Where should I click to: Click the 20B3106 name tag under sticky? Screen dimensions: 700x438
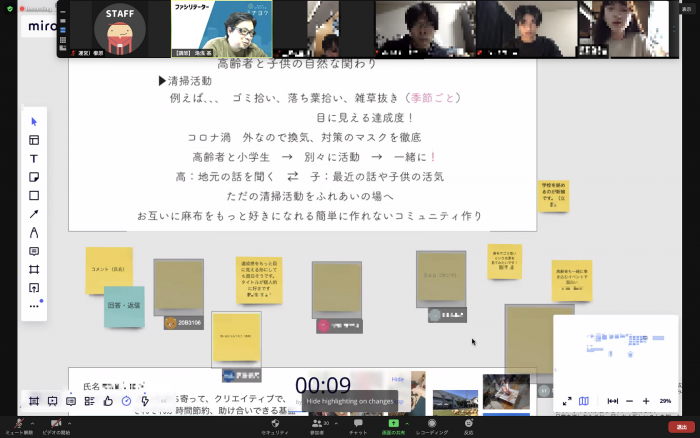pyautogui.click(x=184, y=322)
